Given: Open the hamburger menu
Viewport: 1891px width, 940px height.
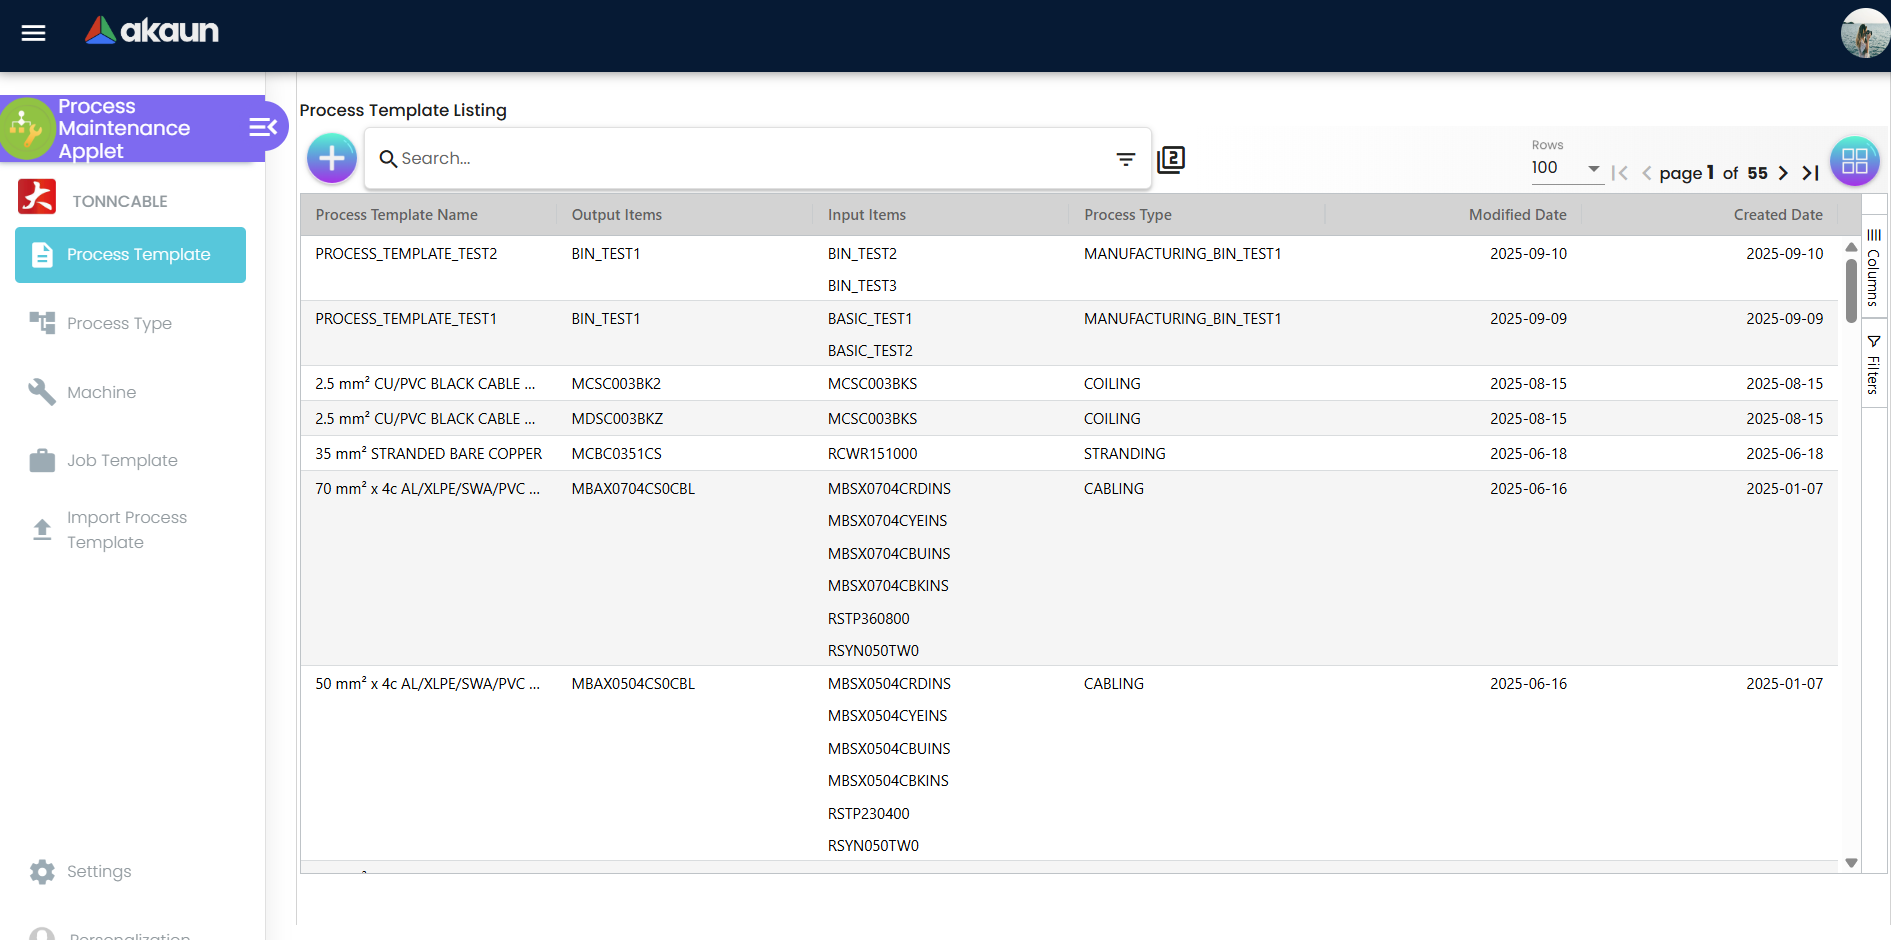Looking at the screenshot, I should tap(32, 33).
